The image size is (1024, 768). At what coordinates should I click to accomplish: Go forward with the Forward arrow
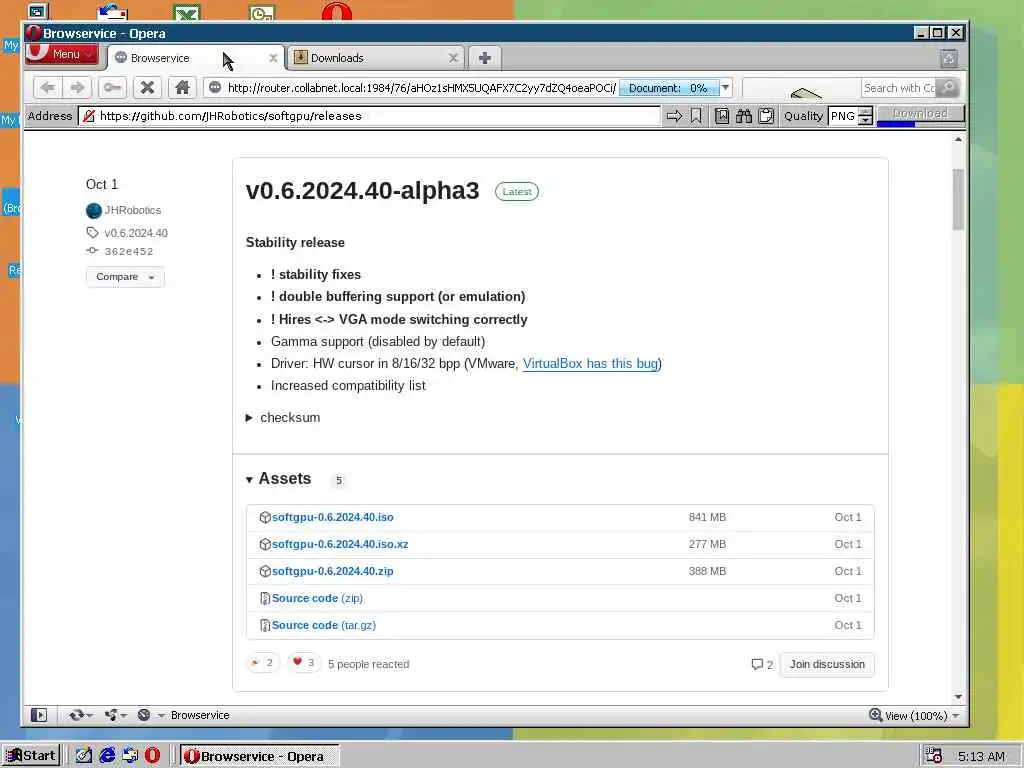pyautogui.click(x=77, y=88)
